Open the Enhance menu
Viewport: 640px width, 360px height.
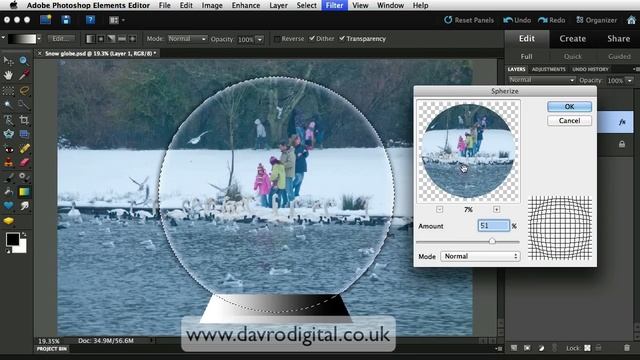click(246, 5)
